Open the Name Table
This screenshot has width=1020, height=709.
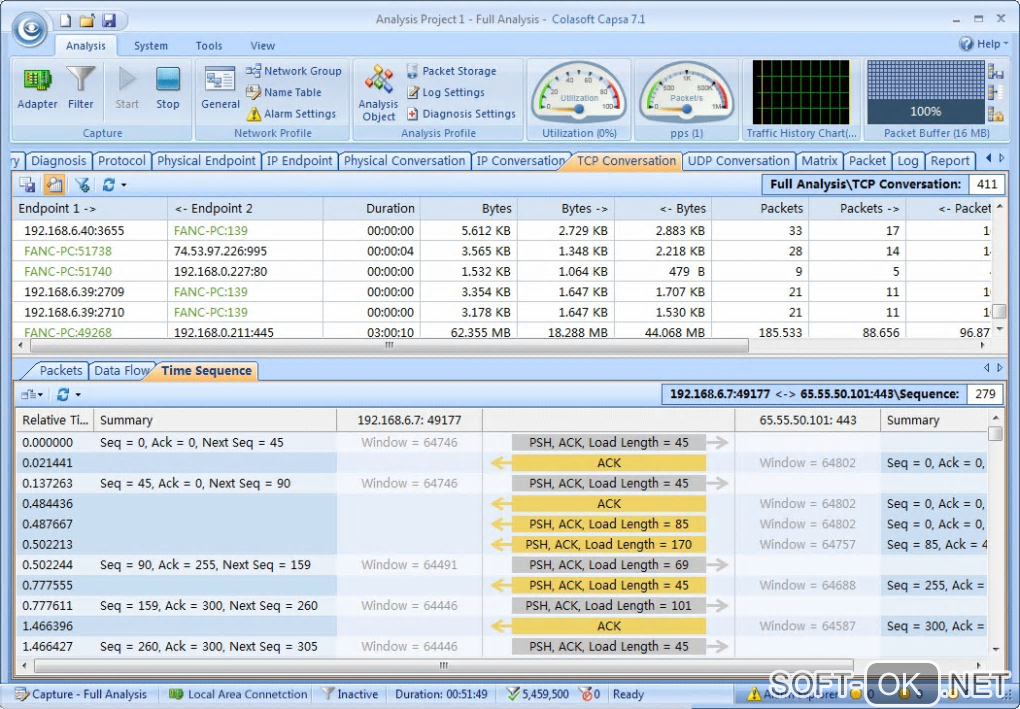284,92
